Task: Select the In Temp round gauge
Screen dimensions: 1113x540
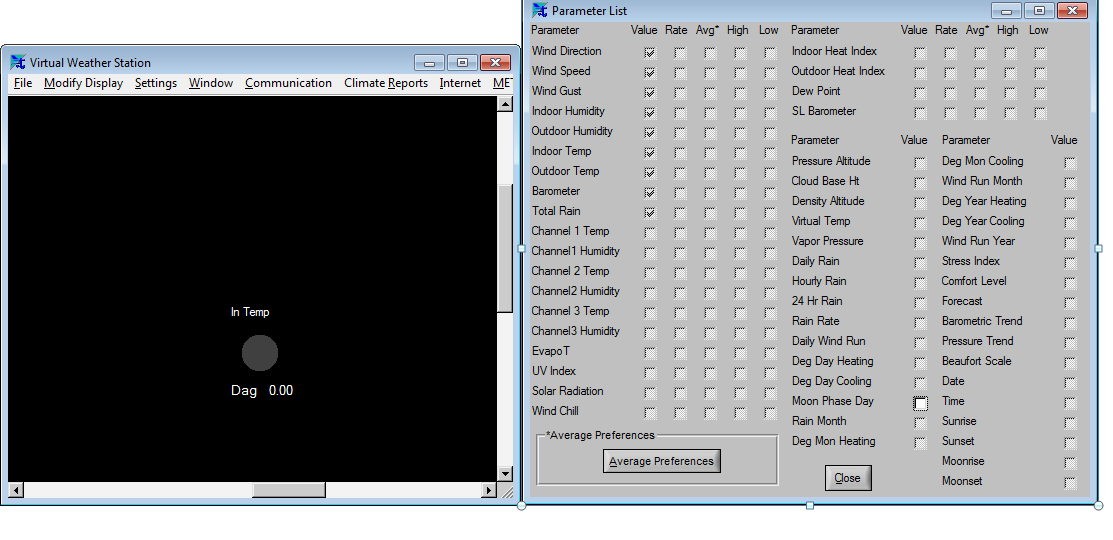Action: [260, 353]
